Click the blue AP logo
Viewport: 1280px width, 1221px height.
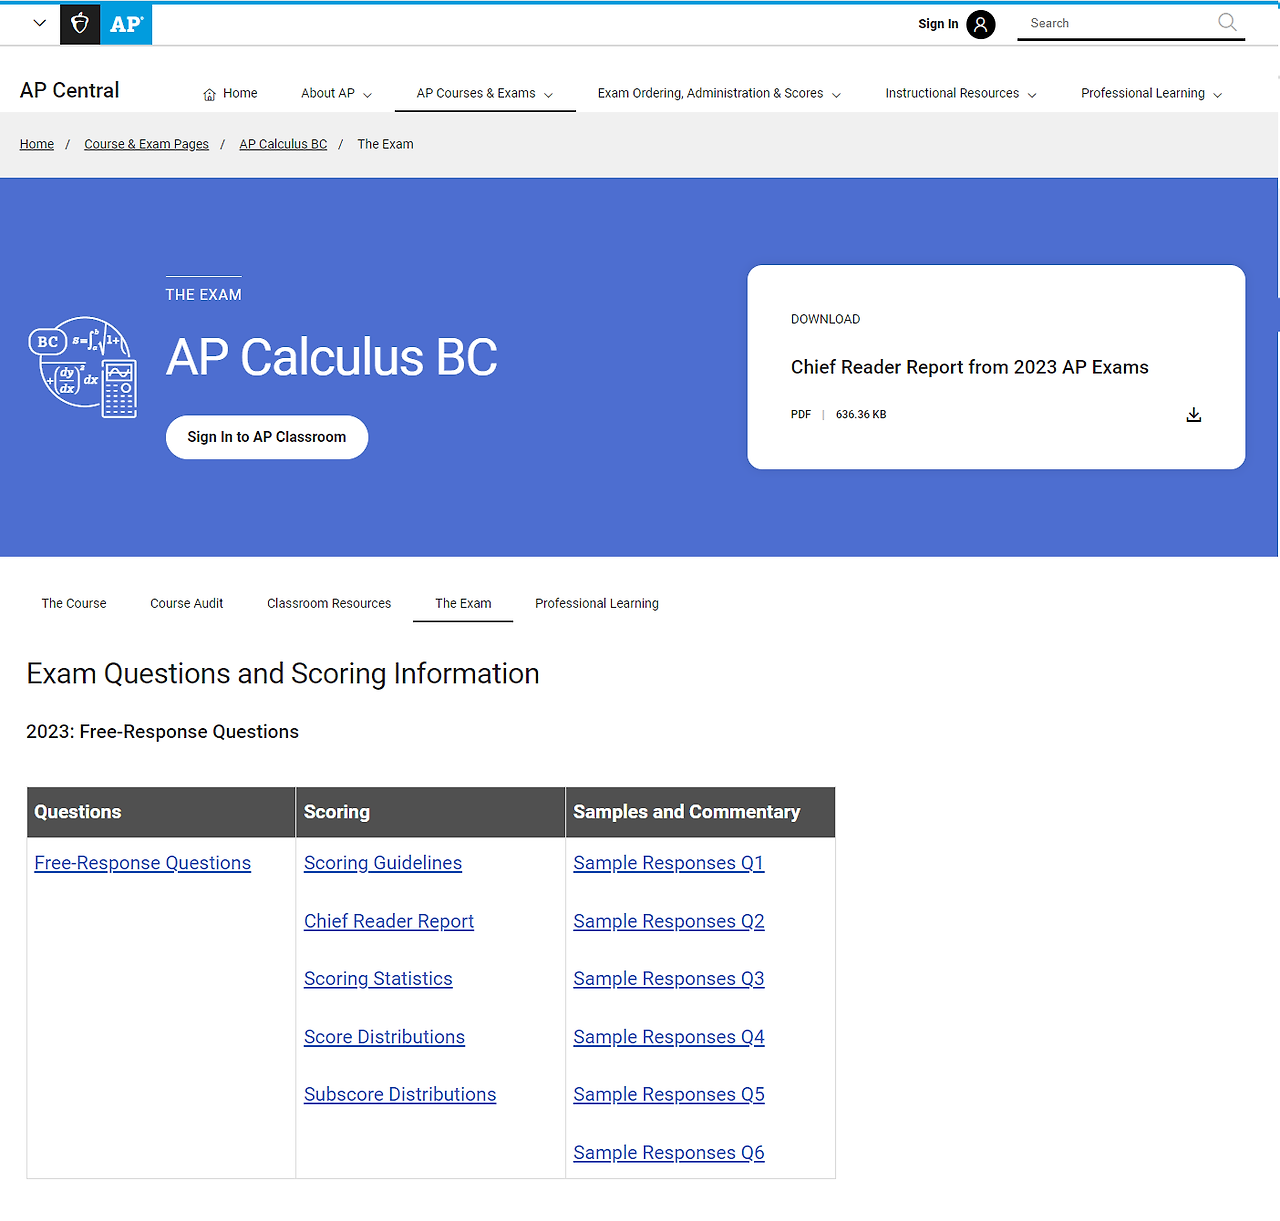pos(126,24)
